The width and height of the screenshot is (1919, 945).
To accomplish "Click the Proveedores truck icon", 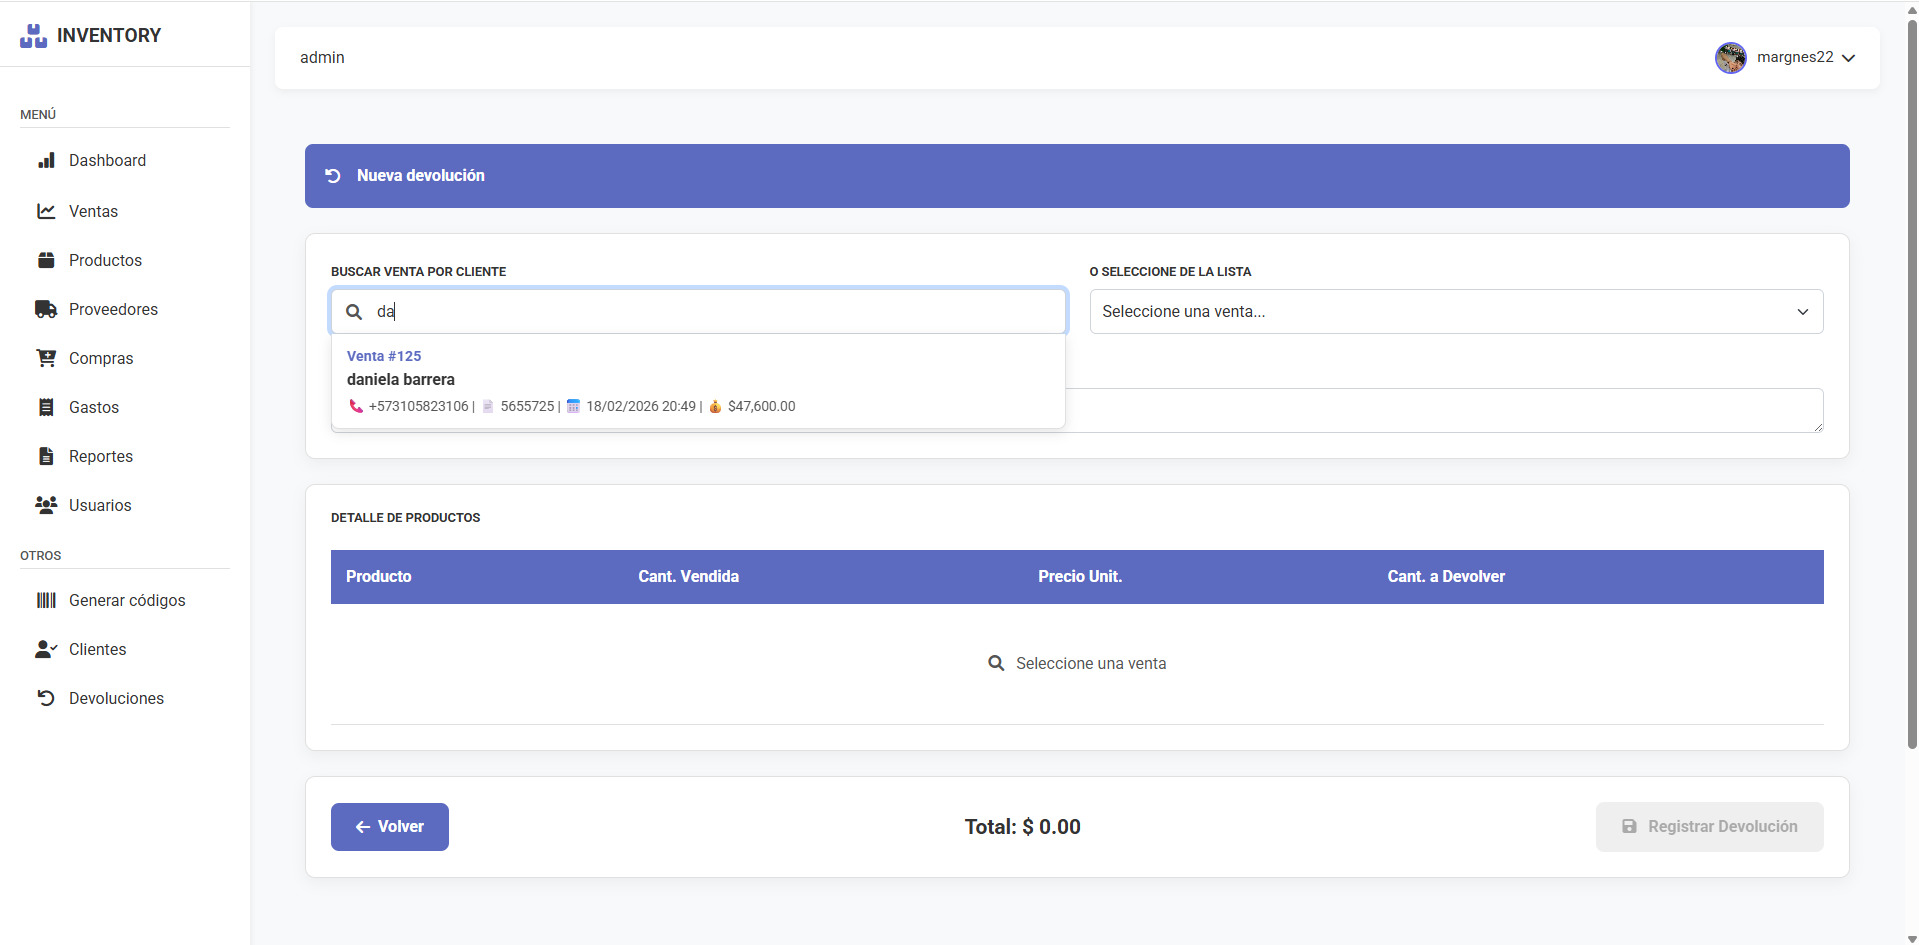I will (46, 309).
